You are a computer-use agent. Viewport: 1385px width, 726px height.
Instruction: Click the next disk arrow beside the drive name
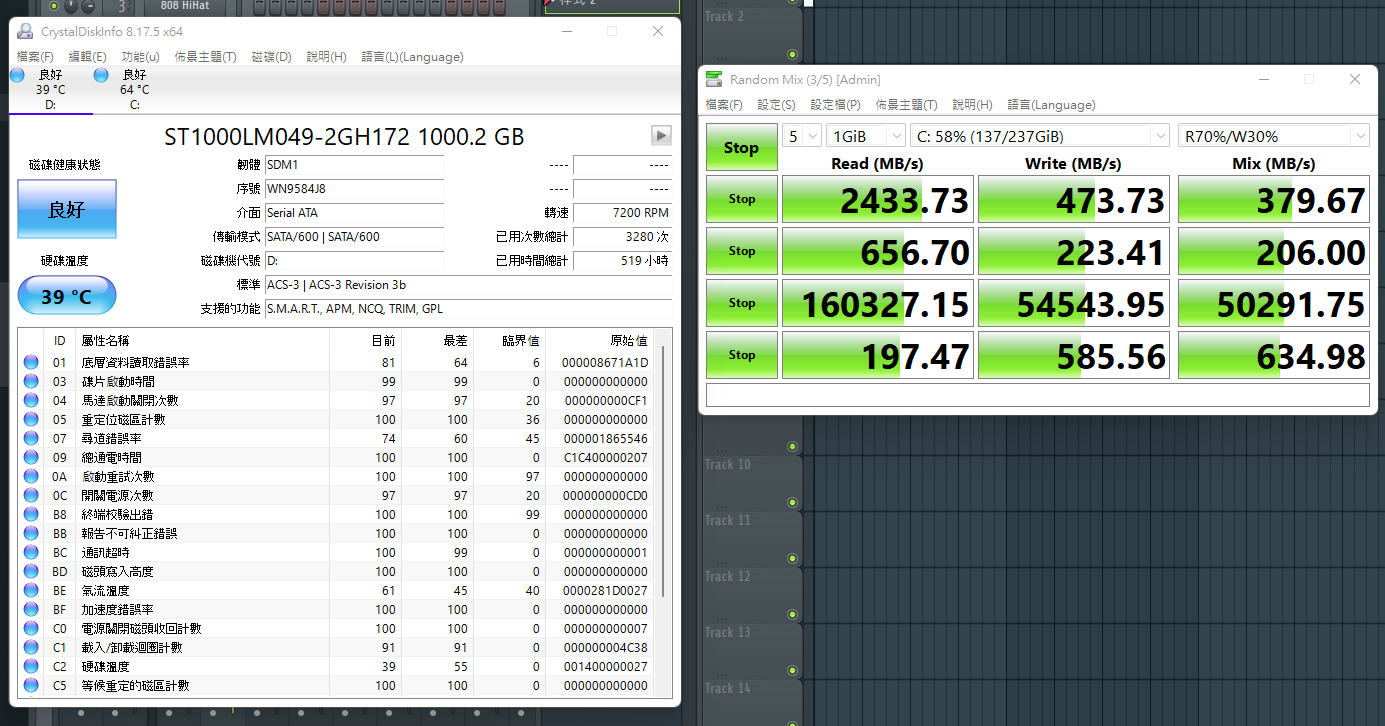coord(661,135)
